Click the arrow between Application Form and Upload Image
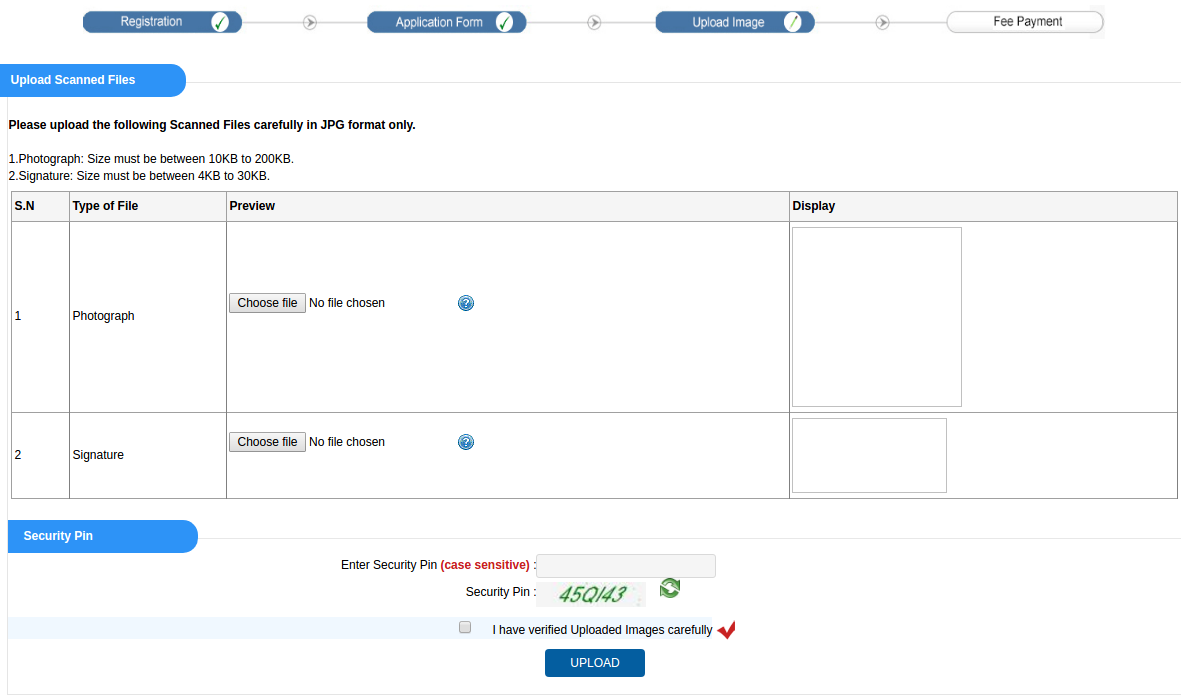Screen dimensions: 1181x695 click(x=594, y=20)
